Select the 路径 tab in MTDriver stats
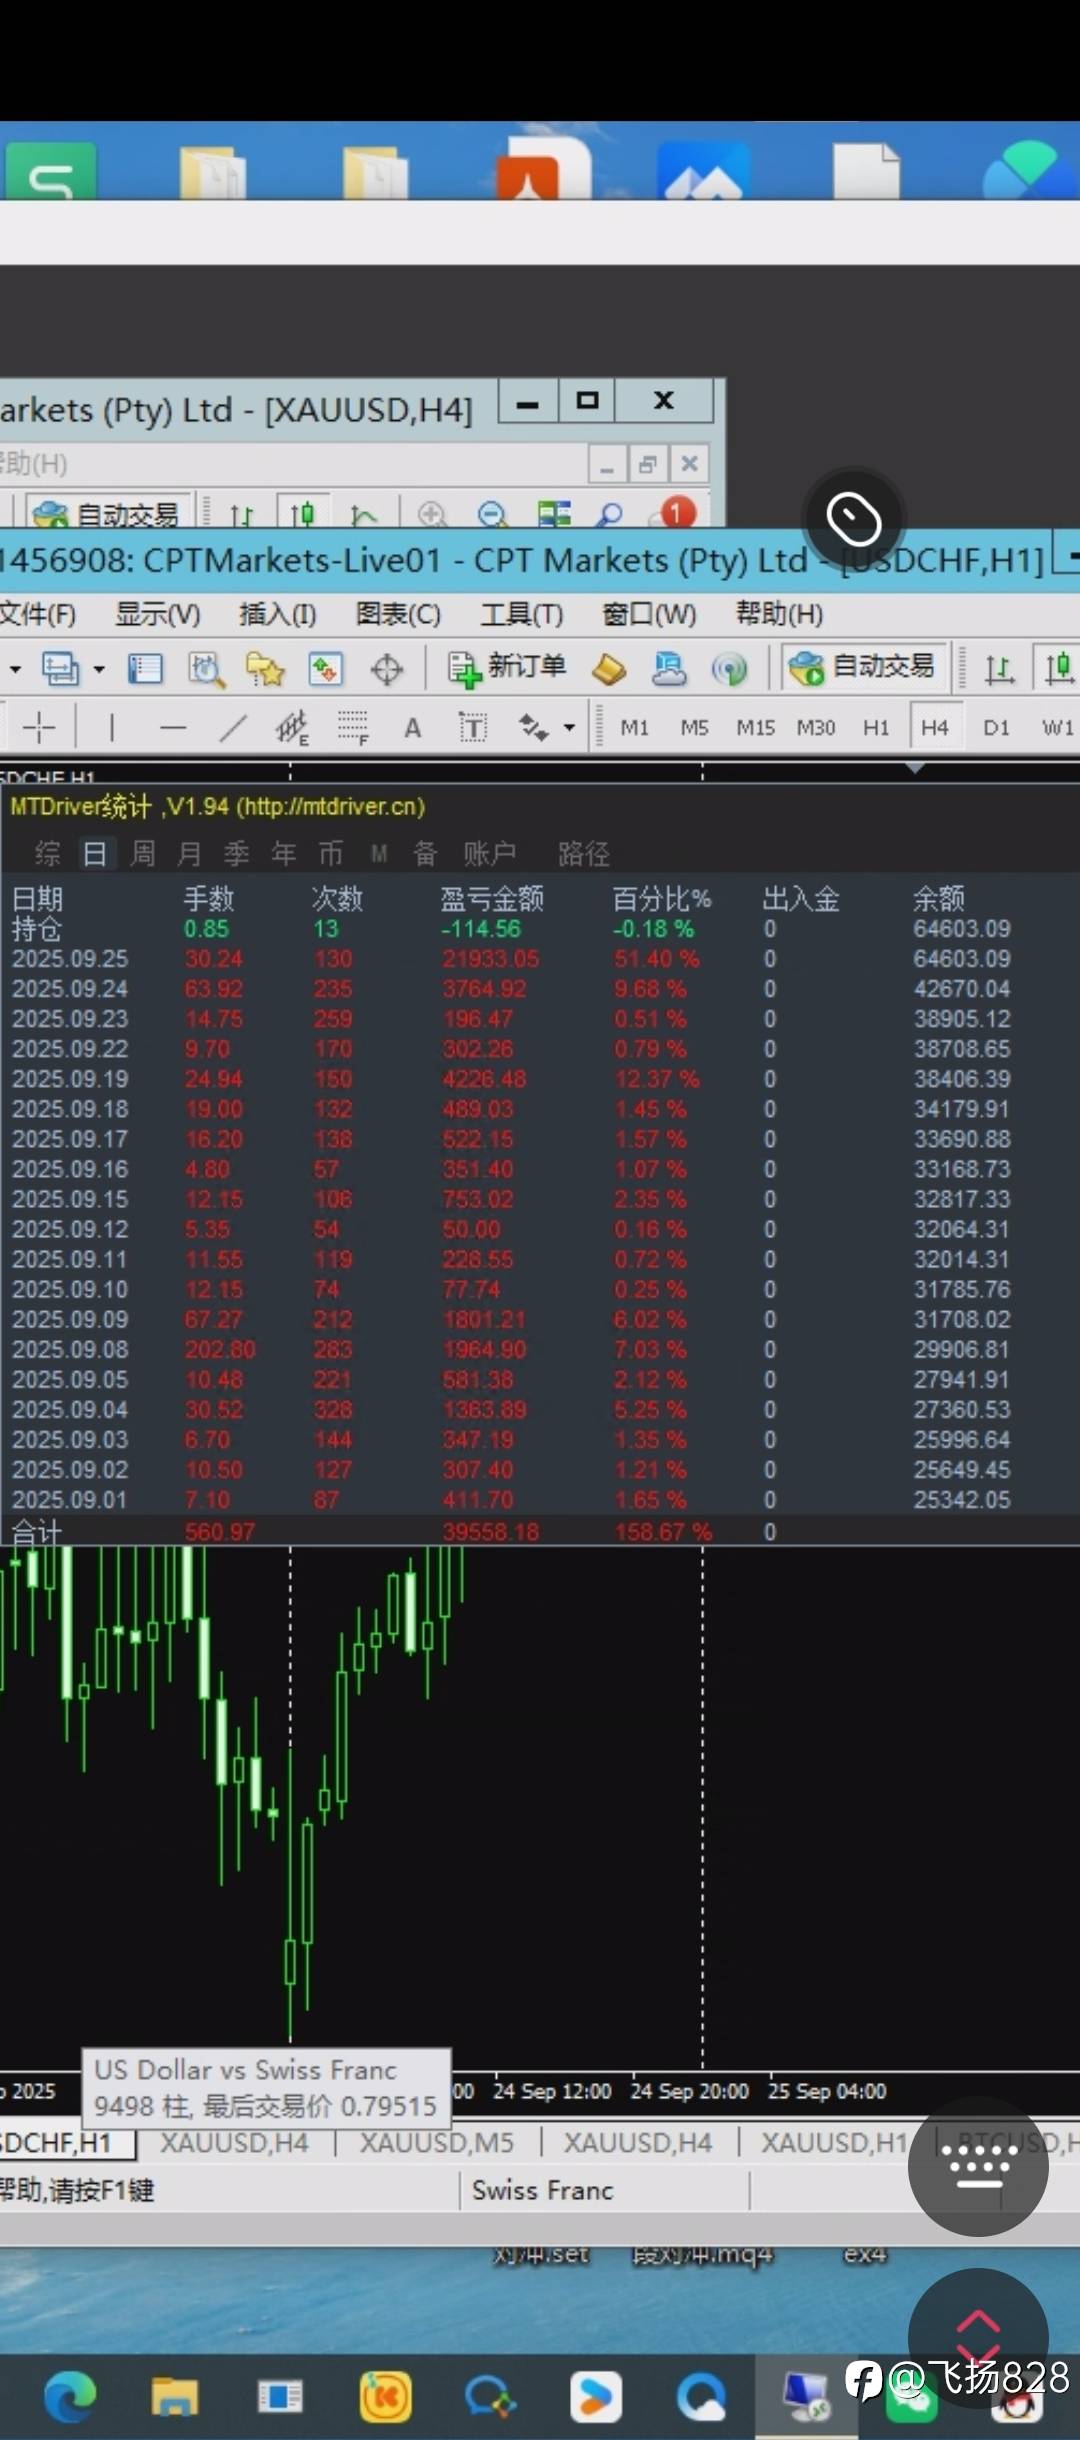 point(584,853)
